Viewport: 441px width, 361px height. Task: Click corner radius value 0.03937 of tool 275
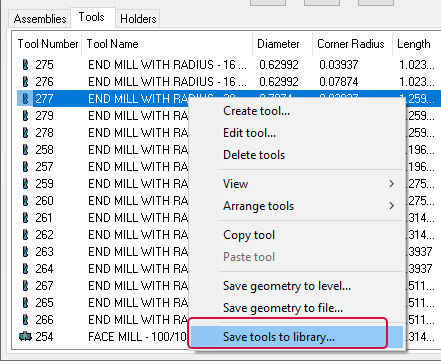[339, 65]
